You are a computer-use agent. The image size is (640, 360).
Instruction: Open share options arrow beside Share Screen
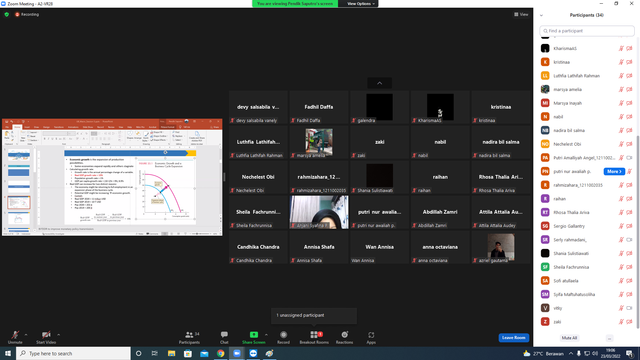[x=266, y=335]
